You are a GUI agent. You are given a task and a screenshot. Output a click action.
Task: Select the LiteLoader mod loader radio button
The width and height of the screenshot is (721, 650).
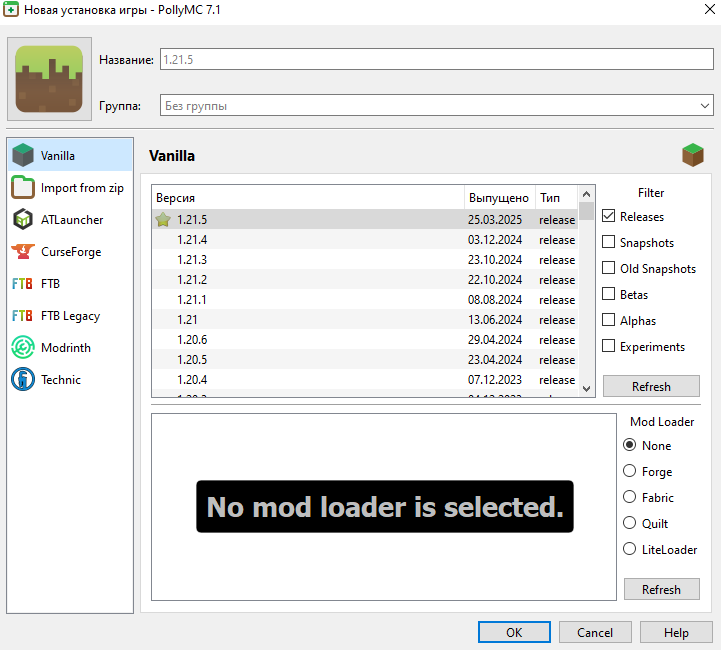pos(629,549)
